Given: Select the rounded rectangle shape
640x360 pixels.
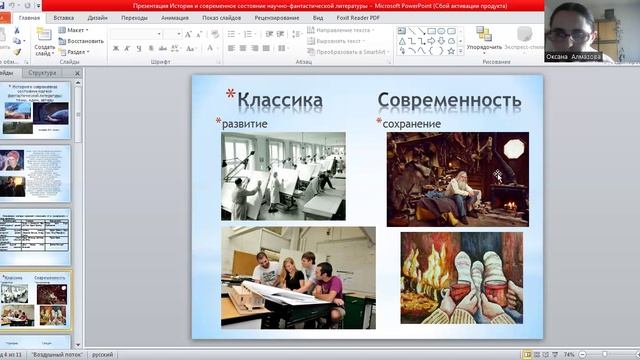Looking at the screenshot, I should (x=451, y=31).
